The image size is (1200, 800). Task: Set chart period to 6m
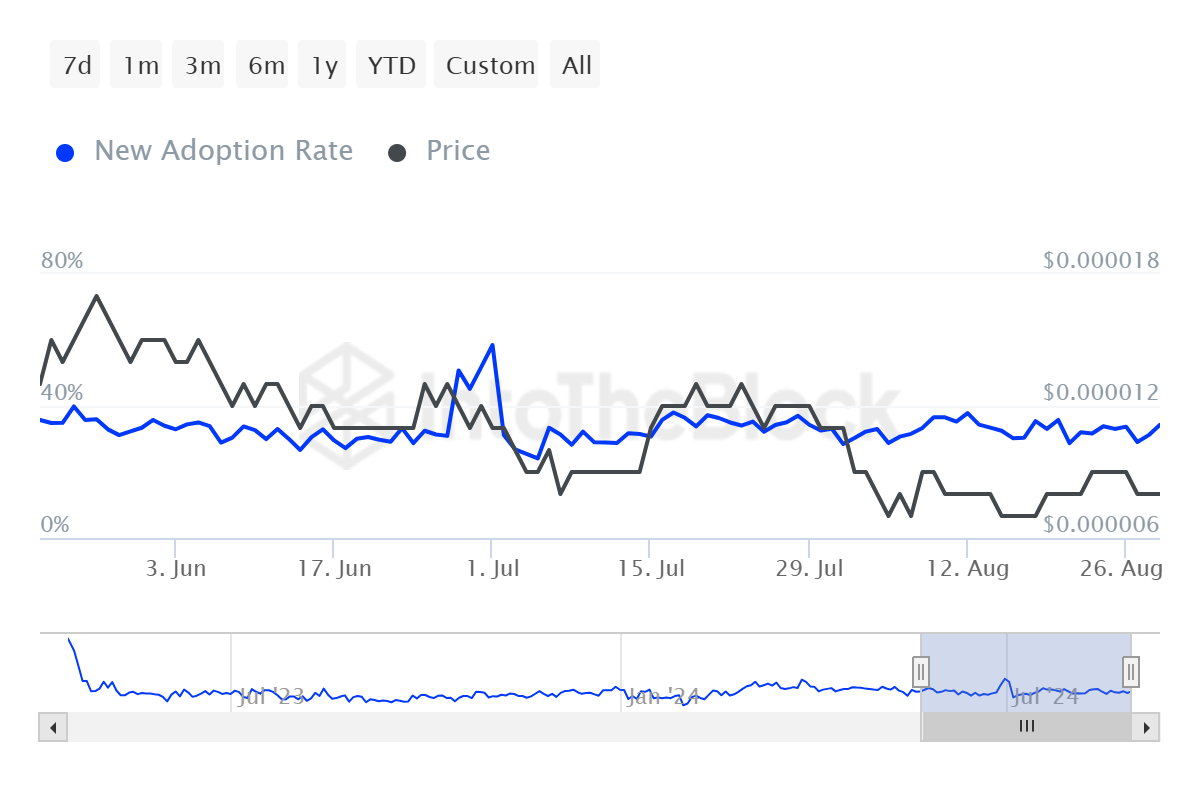266,65
